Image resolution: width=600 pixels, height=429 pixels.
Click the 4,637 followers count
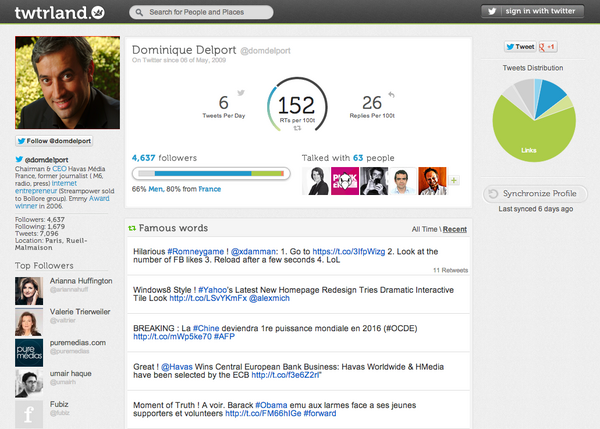pyautogui.click(x=143, y=158)
